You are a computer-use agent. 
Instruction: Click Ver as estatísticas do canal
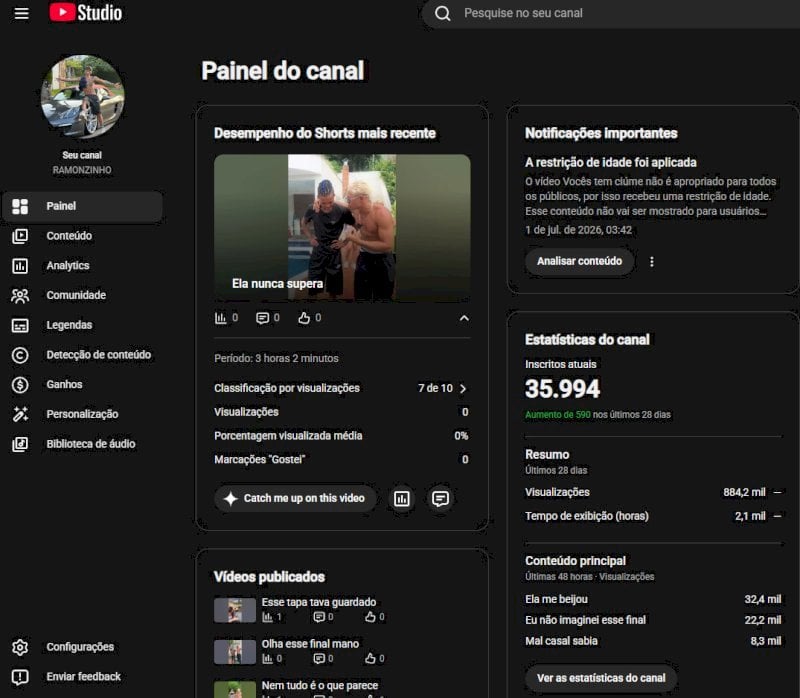click(601, 678)
